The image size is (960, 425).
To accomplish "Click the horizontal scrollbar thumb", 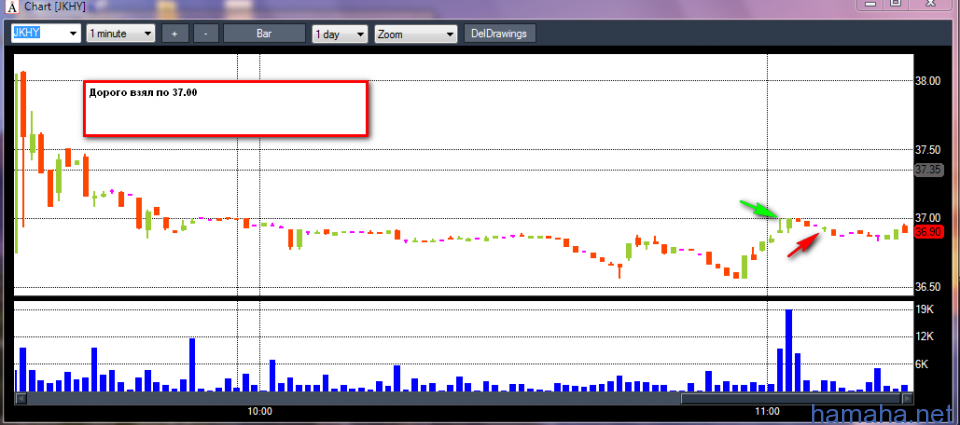I will tap(791, 398).
